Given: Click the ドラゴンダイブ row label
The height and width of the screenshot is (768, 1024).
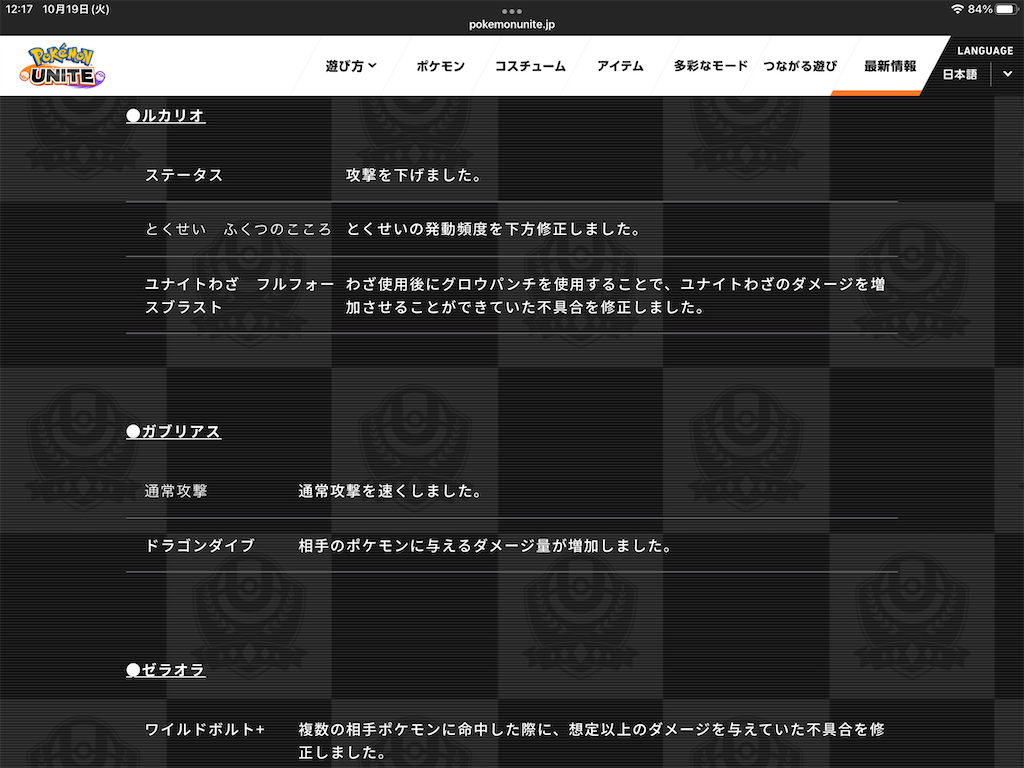Looking at the screenshot, I should (200, 545).
